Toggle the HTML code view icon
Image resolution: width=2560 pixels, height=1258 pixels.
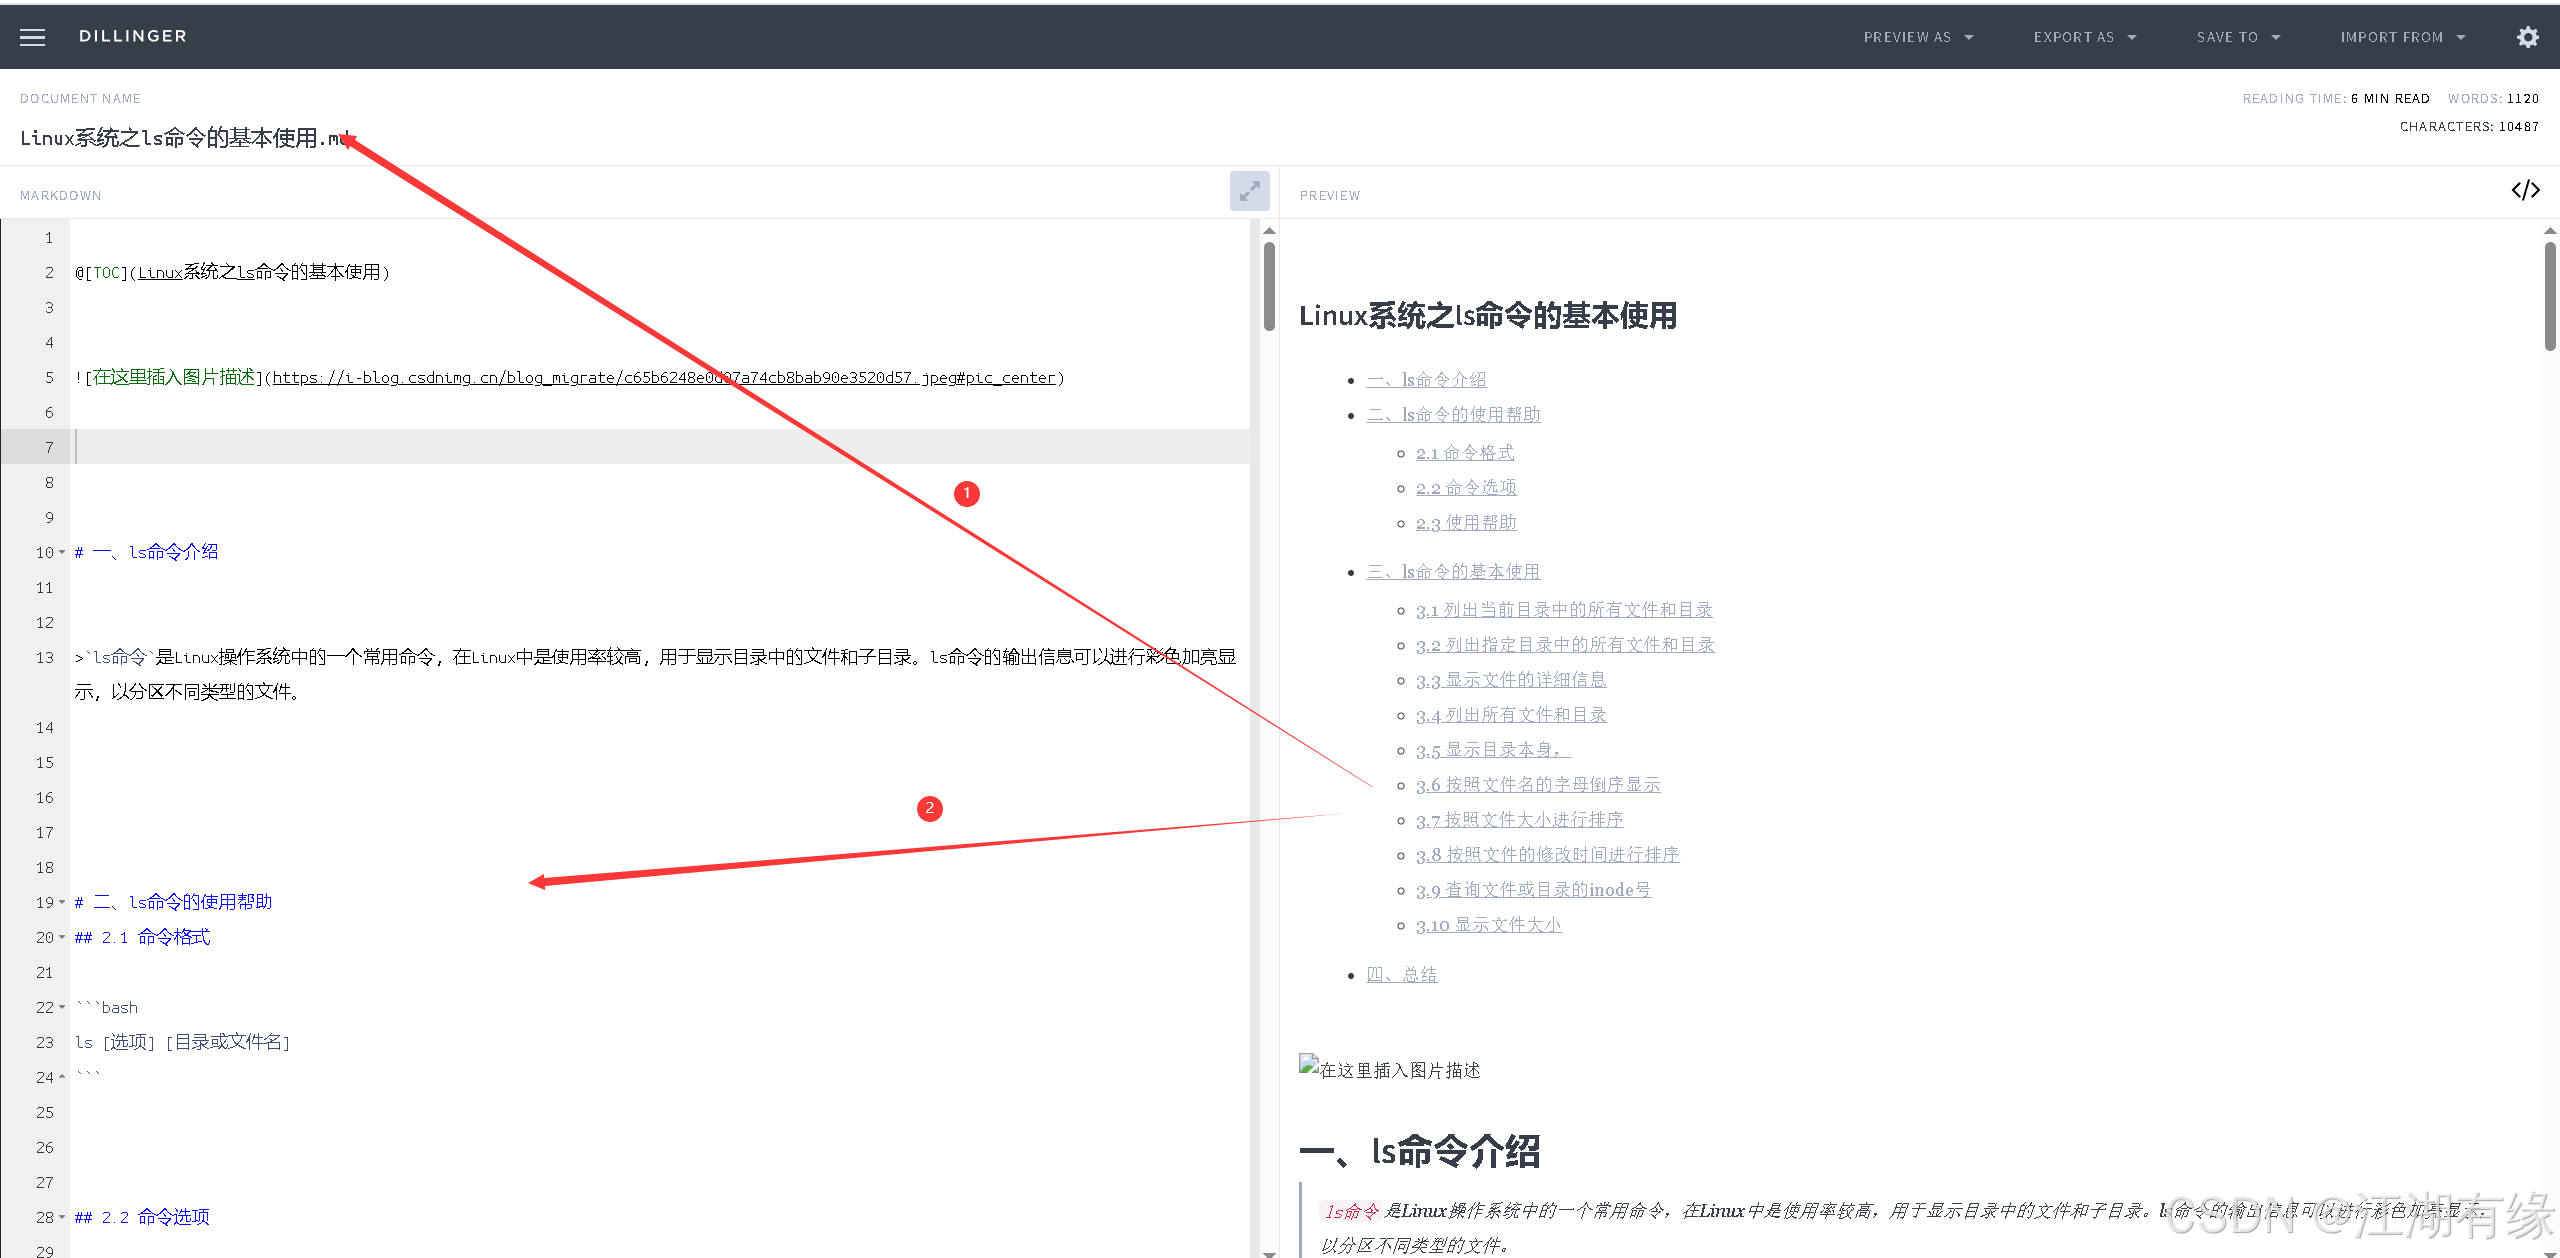[2525, 190]
